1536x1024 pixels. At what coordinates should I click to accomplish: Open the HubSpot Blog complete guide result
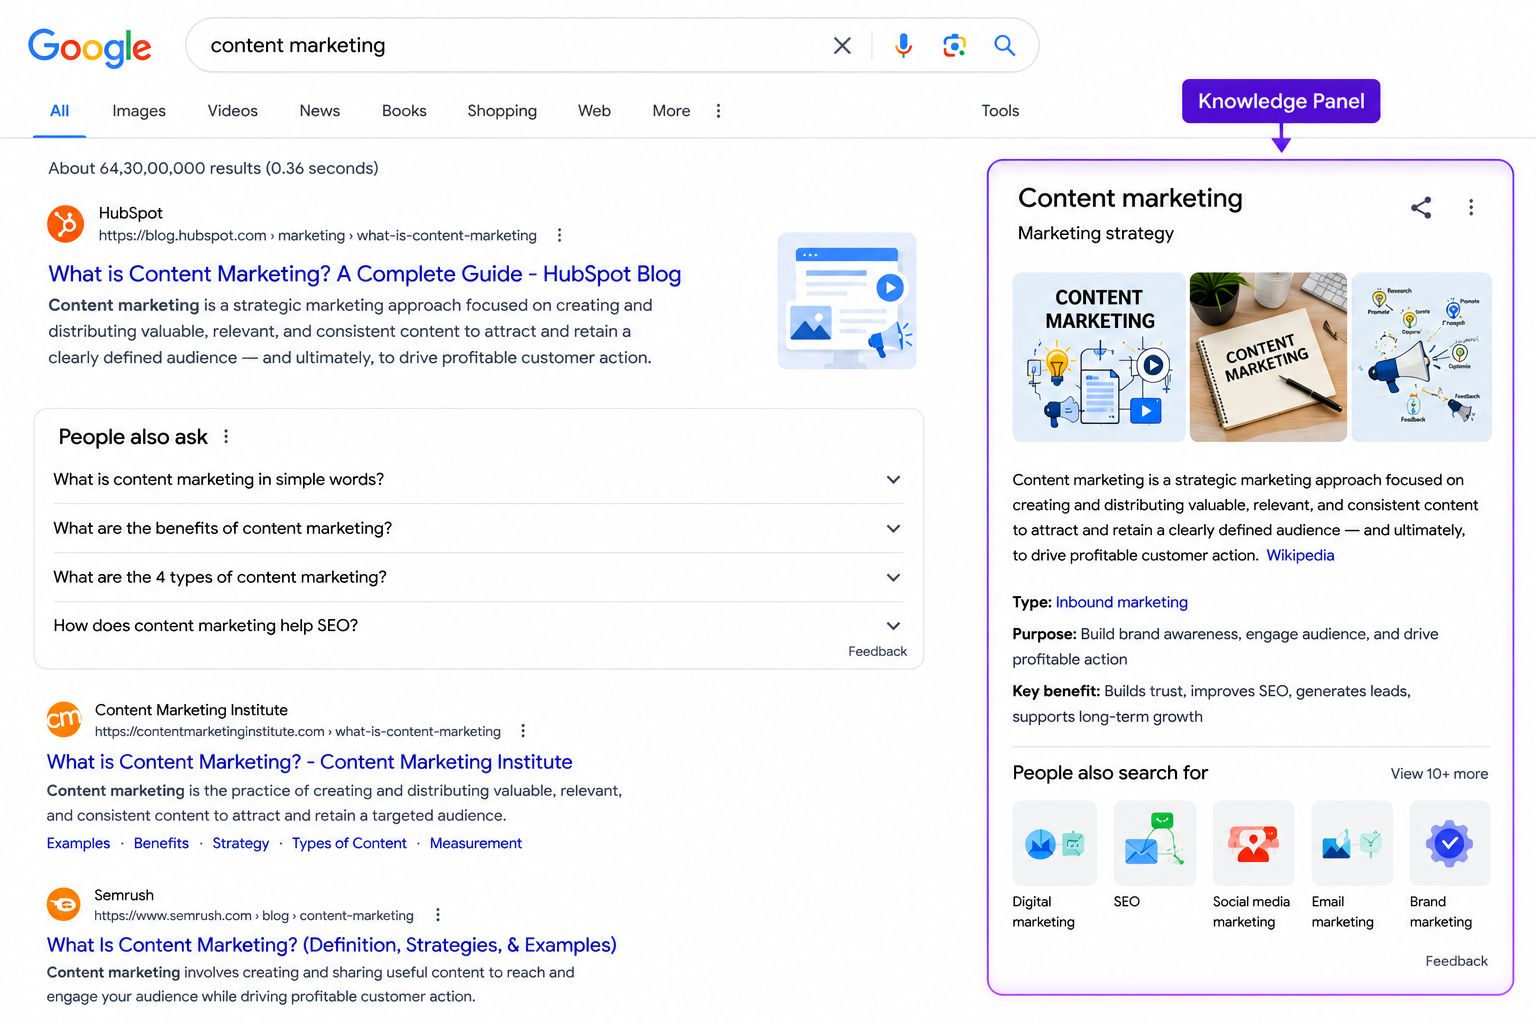pos(365,274)
